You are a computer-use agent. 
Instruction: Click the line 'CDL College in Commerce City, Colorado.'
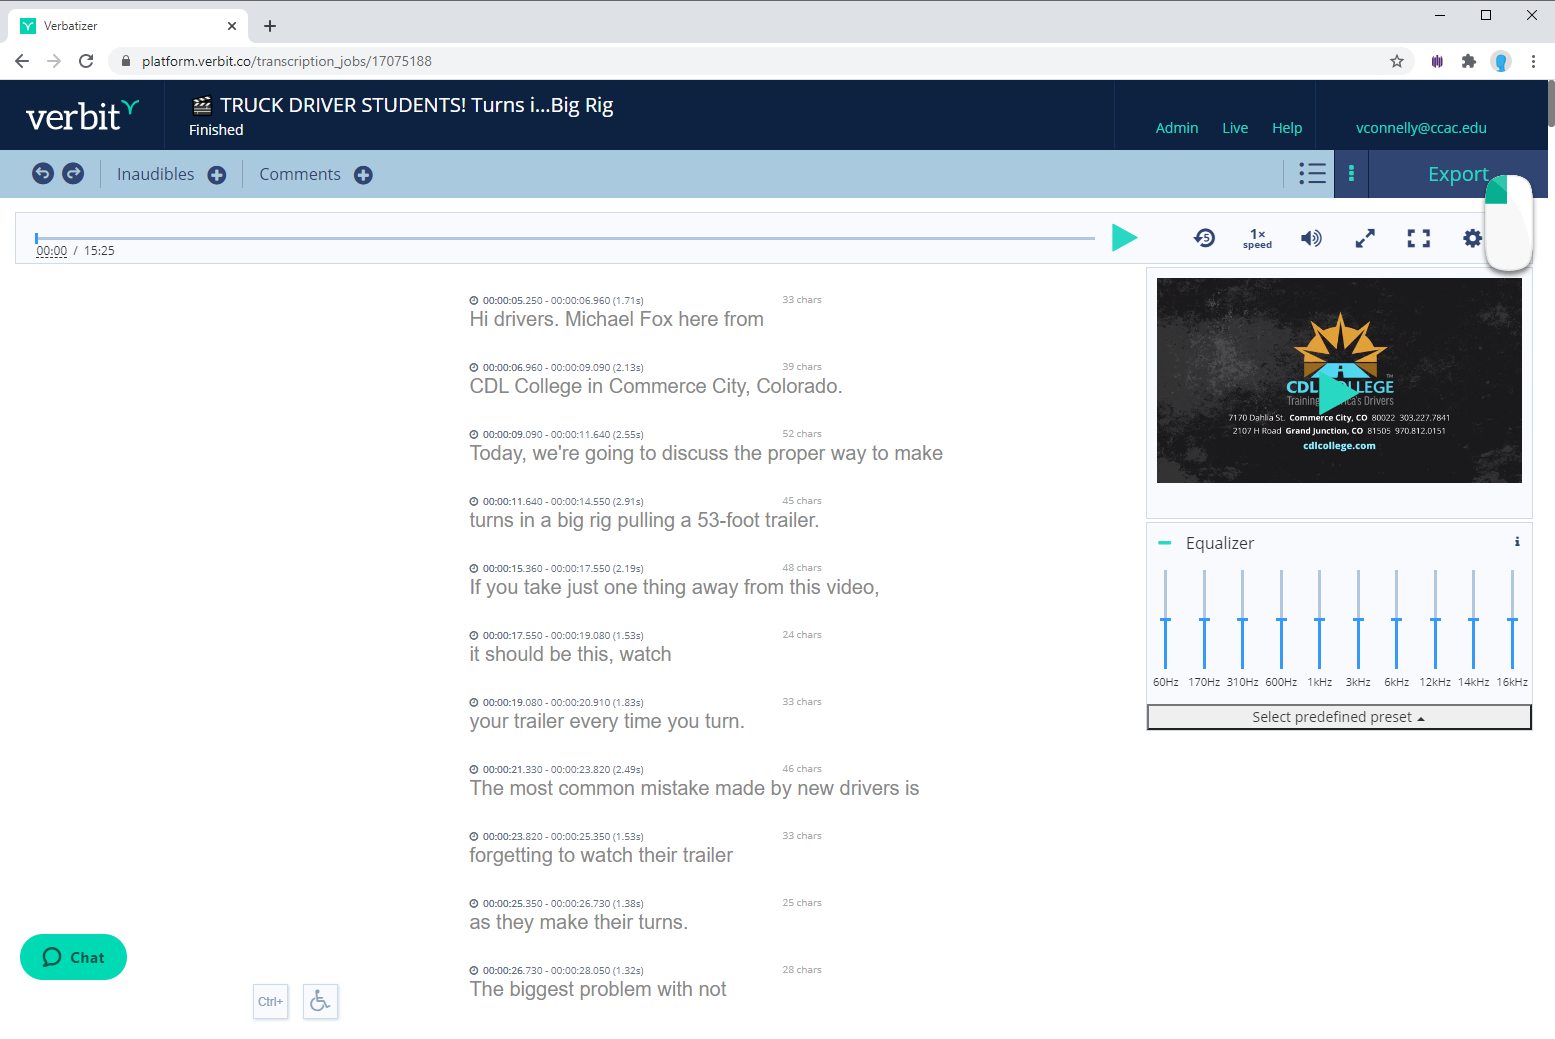(656, 386)
